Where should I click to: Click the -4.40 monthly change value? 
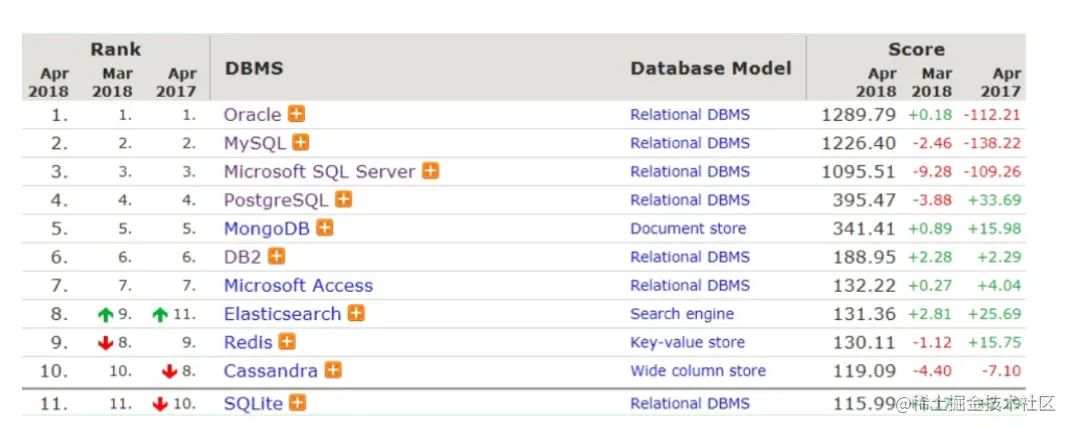tap(932, 372)
